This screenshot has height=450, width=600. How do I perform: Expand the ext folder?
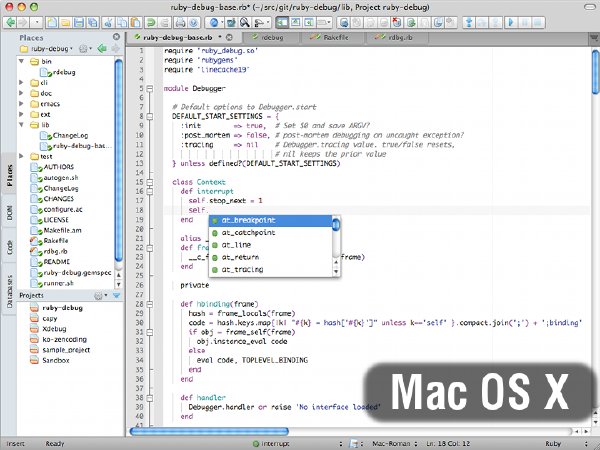click(21, 114)
